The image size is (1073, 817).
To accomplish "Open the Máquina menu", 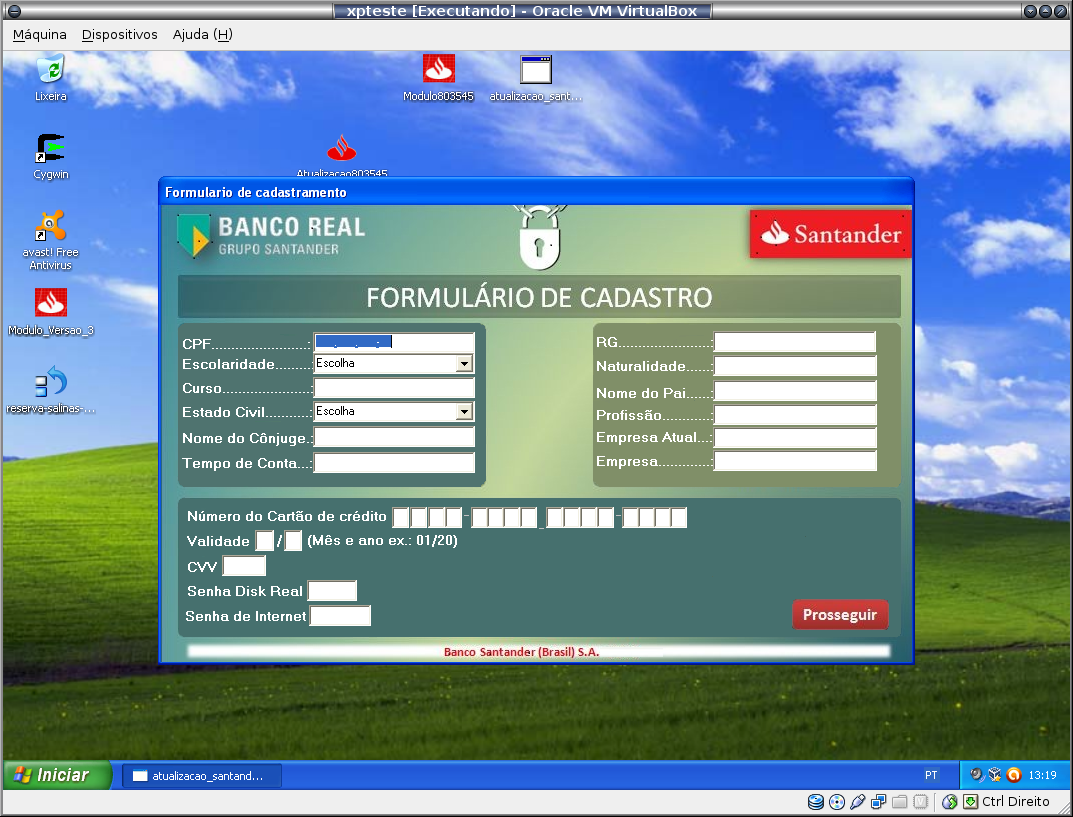I will coord(40,34).
